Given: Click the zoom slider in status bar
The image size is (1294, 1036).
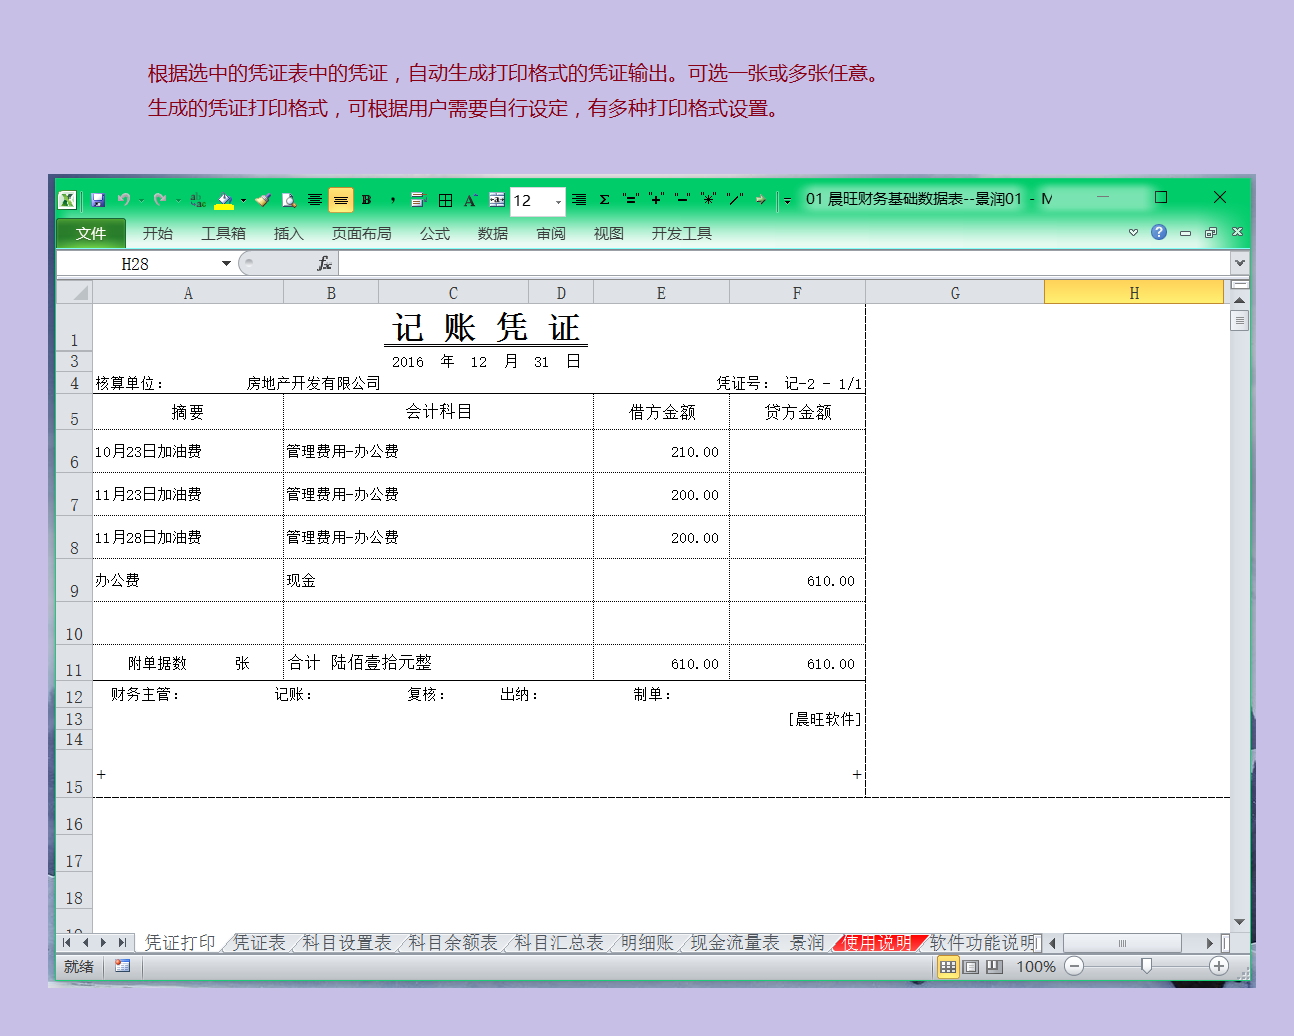Looking at the screenshot, I should [1146, 966].
